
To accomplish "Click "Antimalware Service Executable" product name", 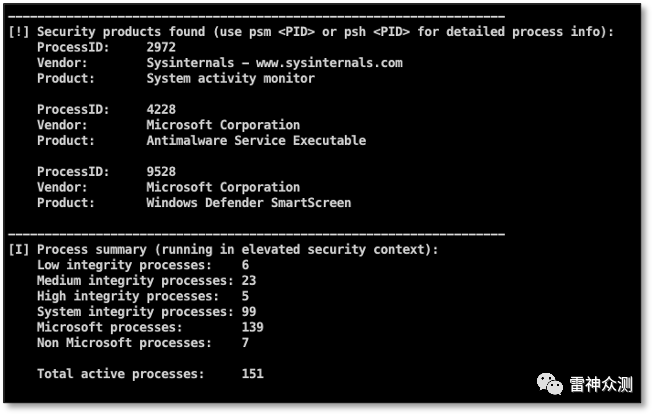I will [x=256, y=141].
